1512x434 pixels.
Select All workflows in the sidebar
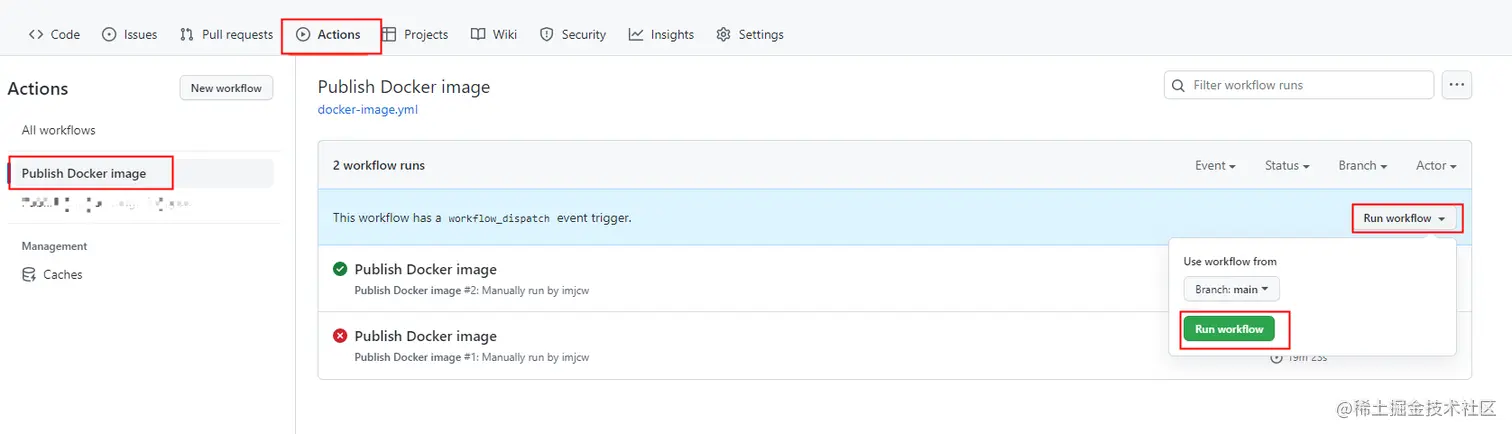point(59,131)
